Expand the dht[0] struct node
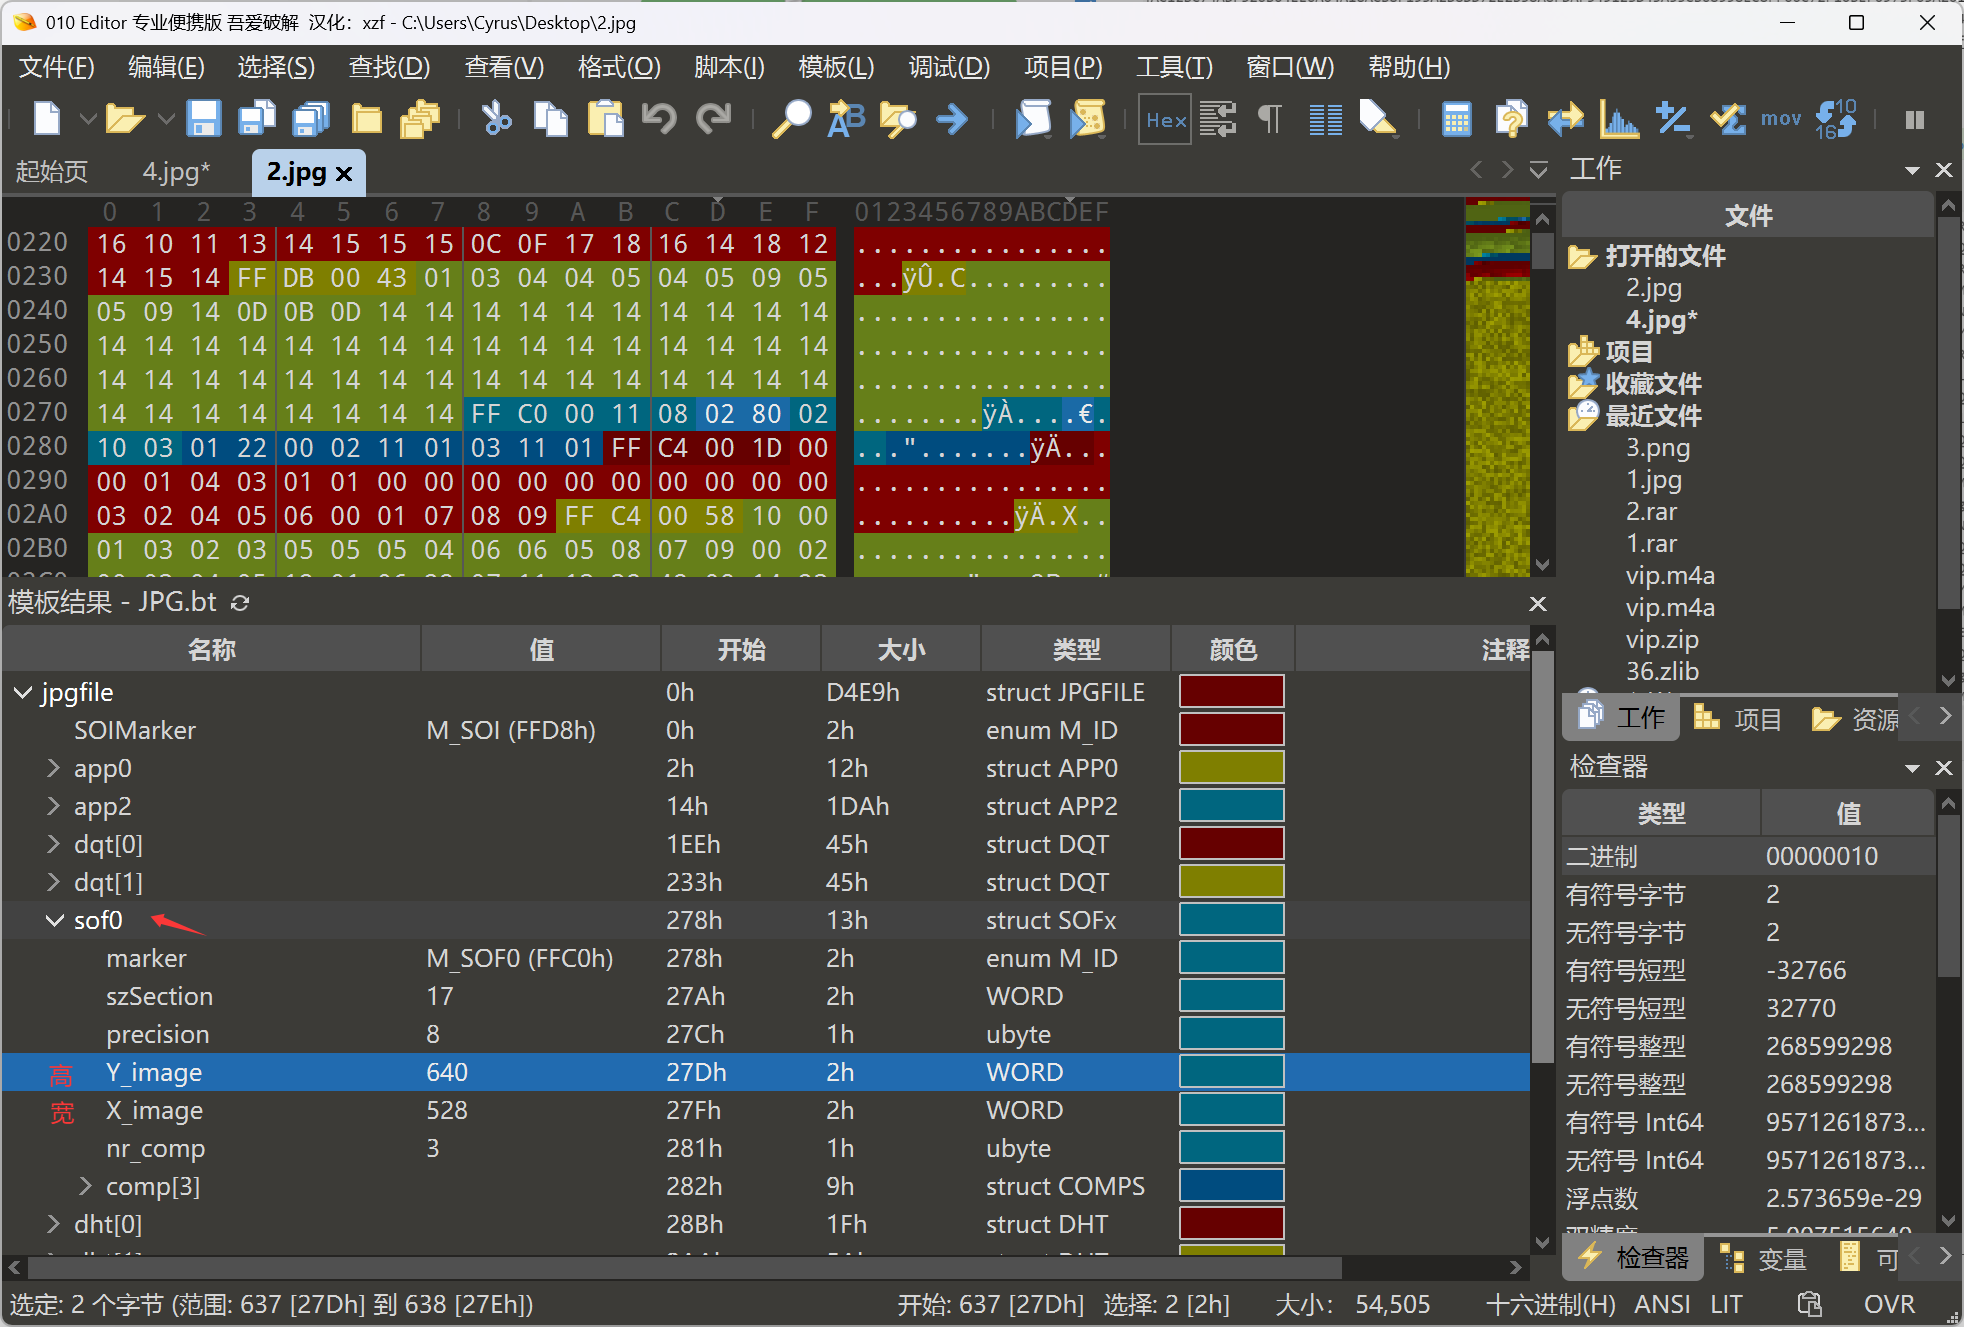Screen dimensions: 1964x1327 [54, 1224]
